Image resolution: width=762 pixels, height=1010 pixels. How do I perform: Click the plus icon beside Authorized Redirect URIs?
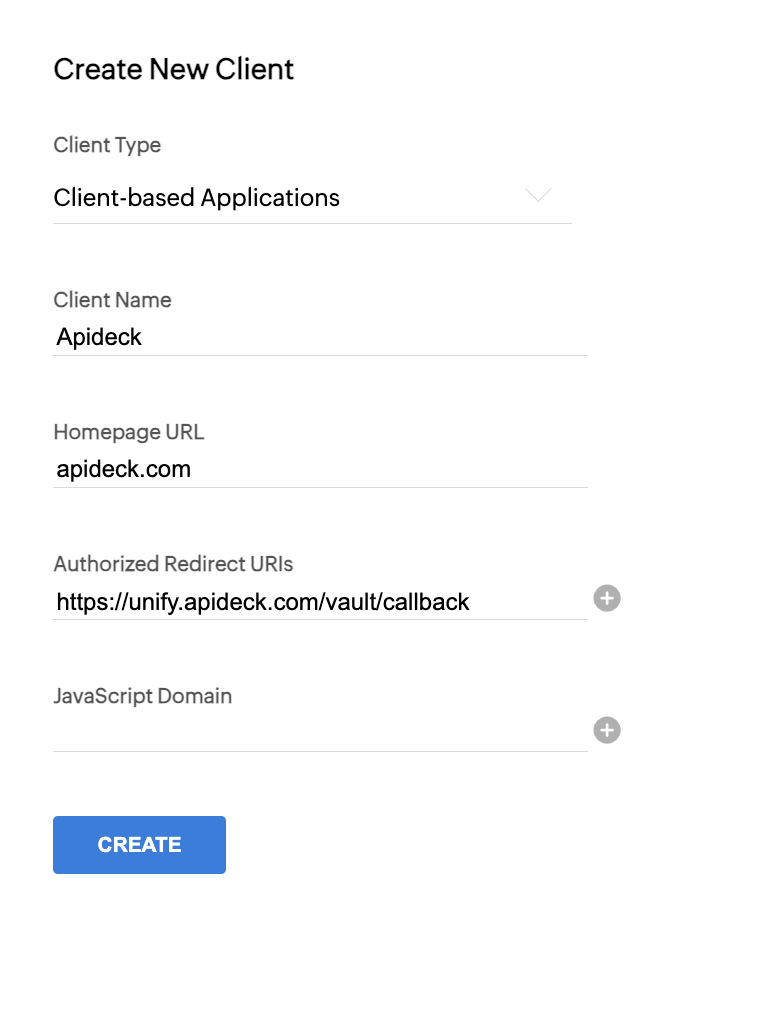[x=607, y=598]
